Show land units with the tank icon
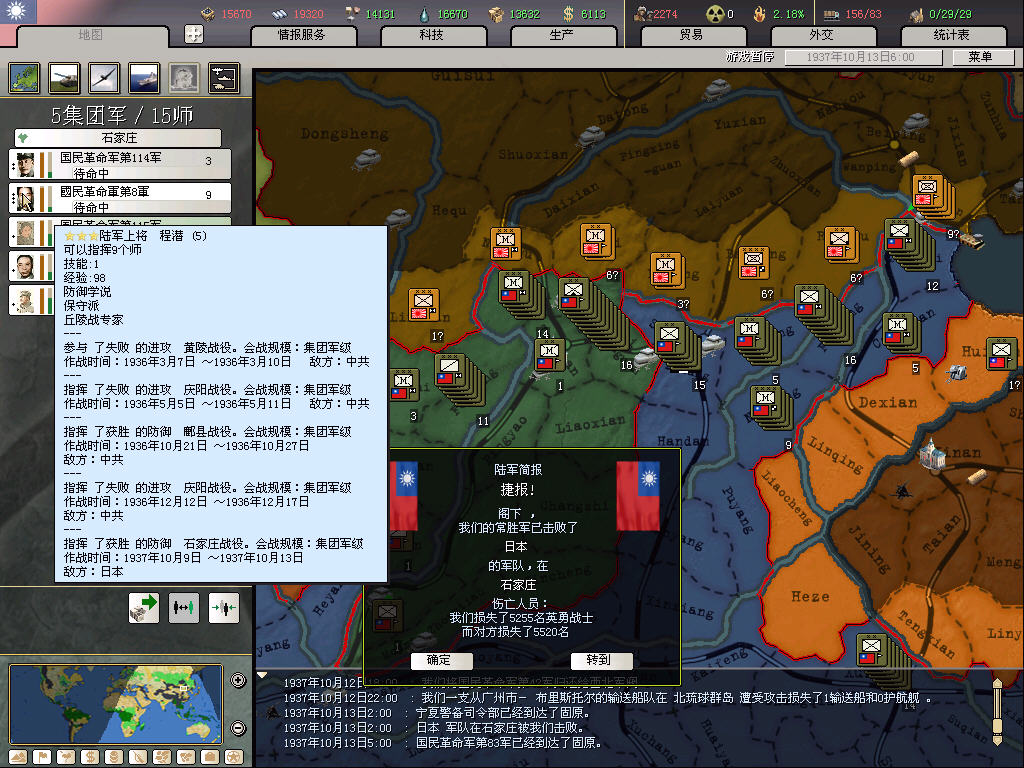The width and height of the screenshot is (1024, 768). click(64, 78)
